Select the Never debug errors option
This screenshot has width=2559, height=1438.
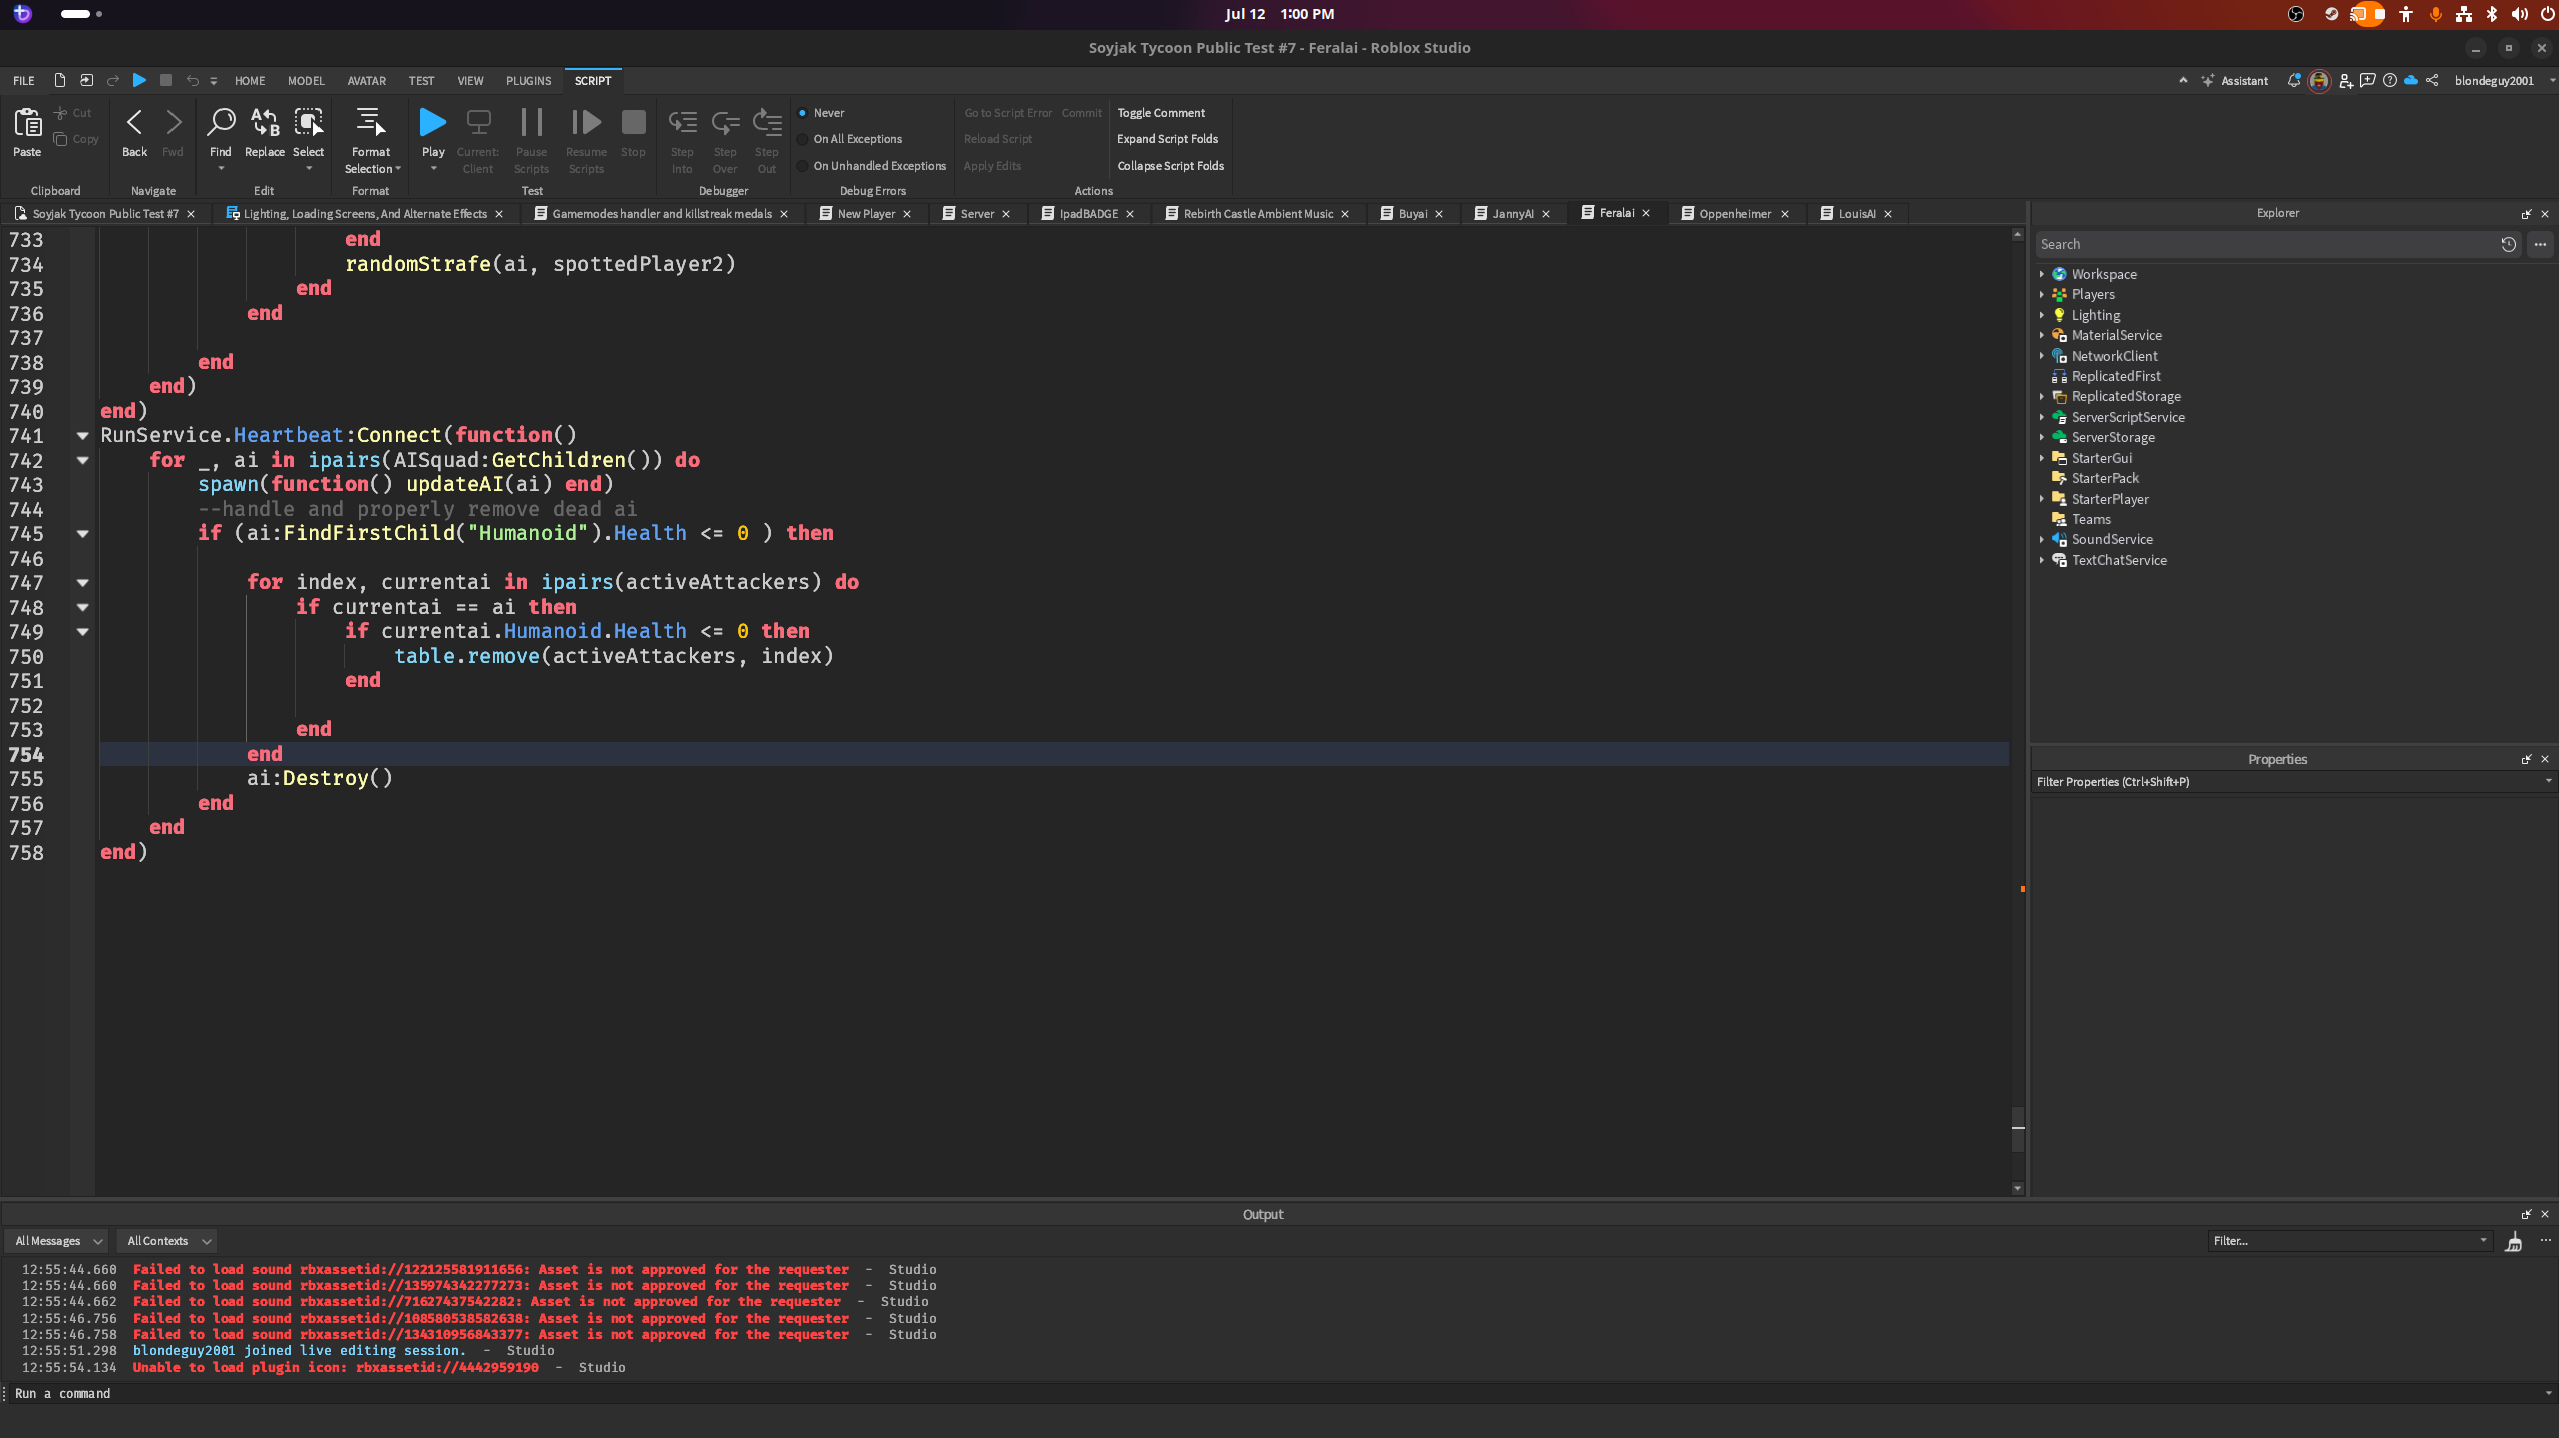tap(821, 113)
